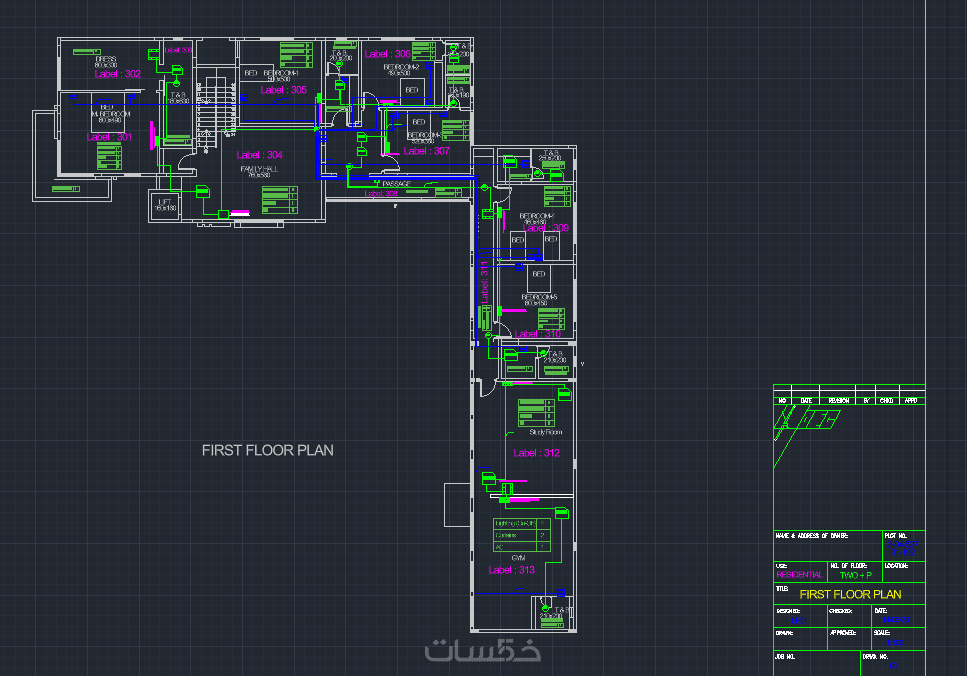The image size is (967, 676).
Task: Click the 'Label : 309' annotation
Action: [x=546, y=228]
